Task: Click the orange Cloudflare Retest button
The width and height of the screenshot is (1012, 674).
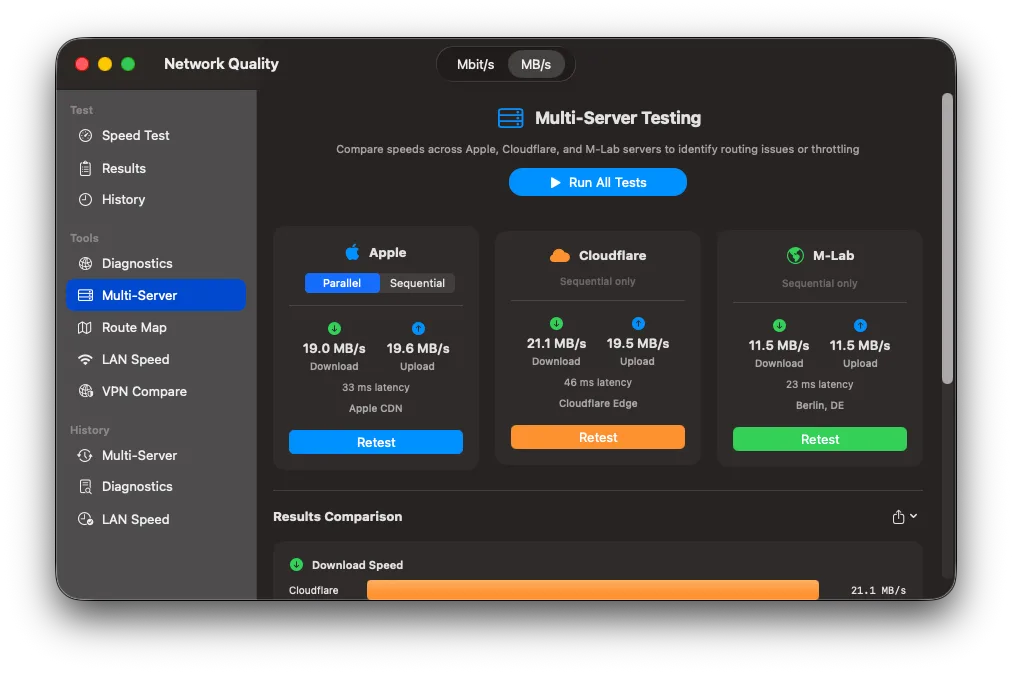Action: click(598, 437)
